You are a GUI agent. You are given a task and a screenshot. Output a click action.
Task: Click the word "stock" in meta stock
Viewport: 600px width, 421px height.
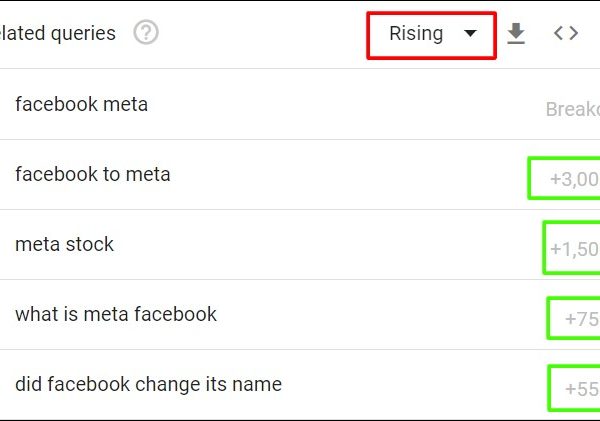pyautogui.click(x=90, y=244)
